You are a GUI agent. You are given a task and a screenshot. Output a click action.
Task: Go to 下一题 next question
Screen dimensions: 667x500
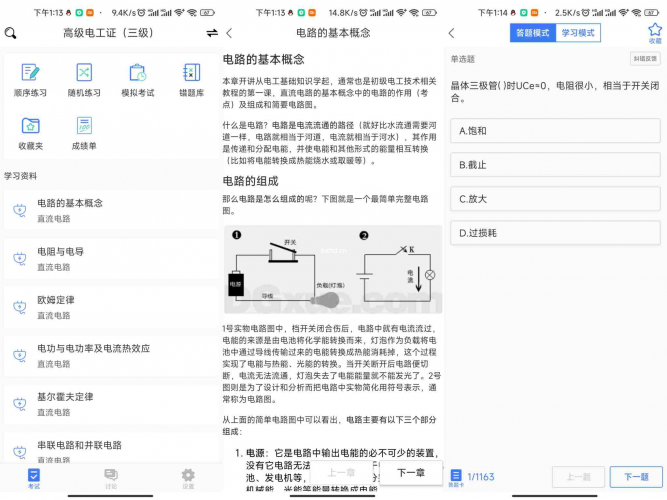[x=636, y=477]
